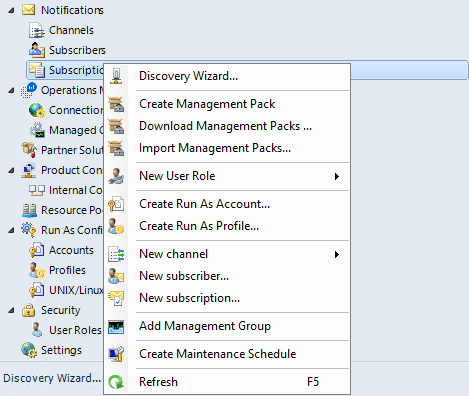Click the New subscriber person icon
The image size is (469, 396).
coord(116,276)
